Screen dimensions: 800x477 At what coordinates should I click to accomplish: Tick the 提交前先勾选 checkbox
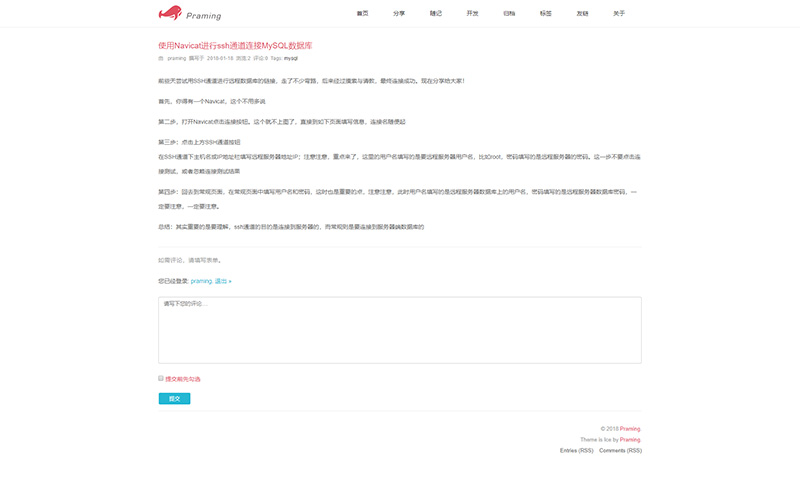pos(161,378)
